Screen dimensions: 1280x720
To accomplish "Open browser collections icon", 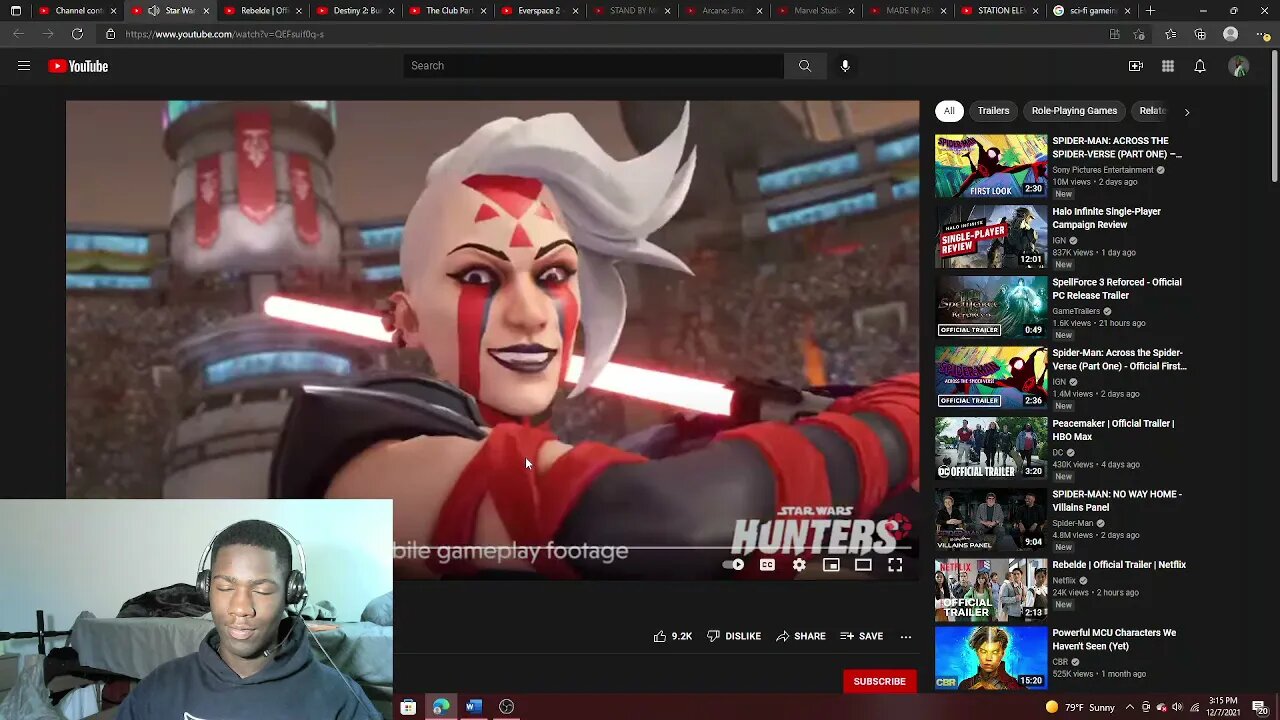I will point(1200,34).
